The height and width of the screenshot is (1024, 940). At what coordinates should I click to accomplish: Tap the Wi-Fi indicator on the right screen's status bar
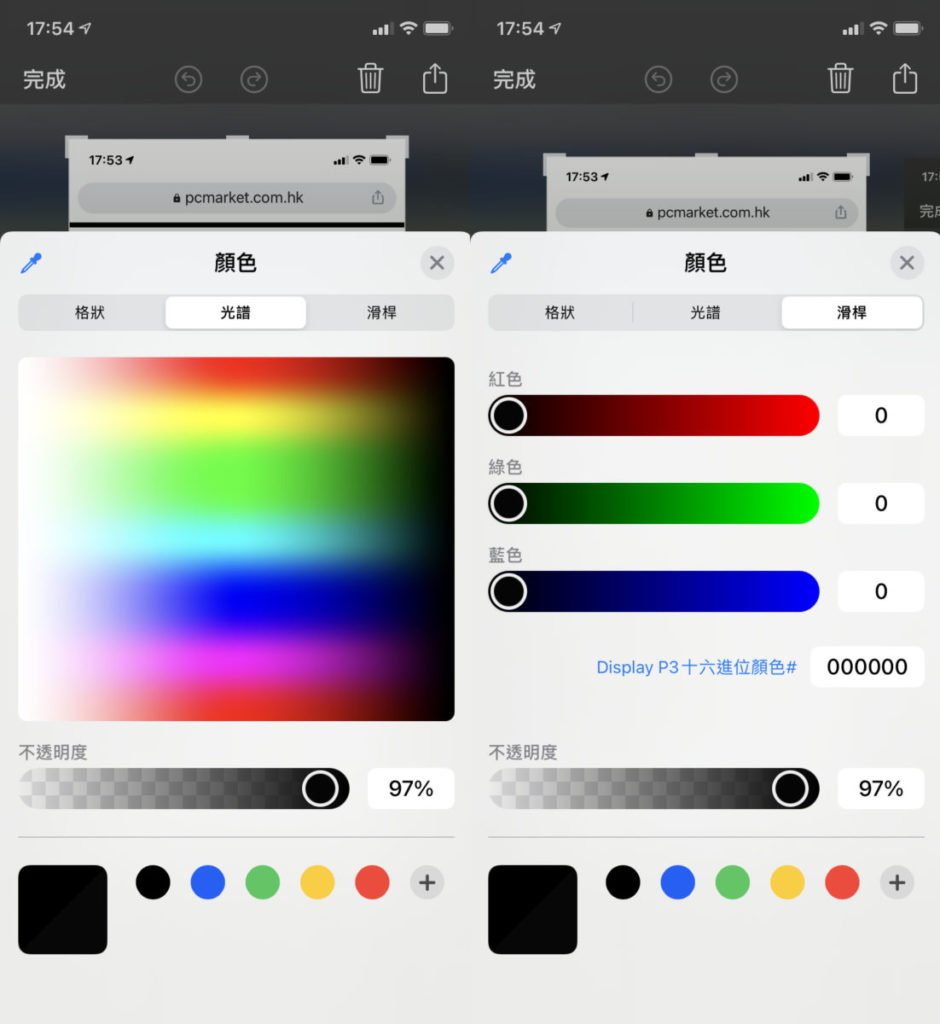tap(879, 28)
